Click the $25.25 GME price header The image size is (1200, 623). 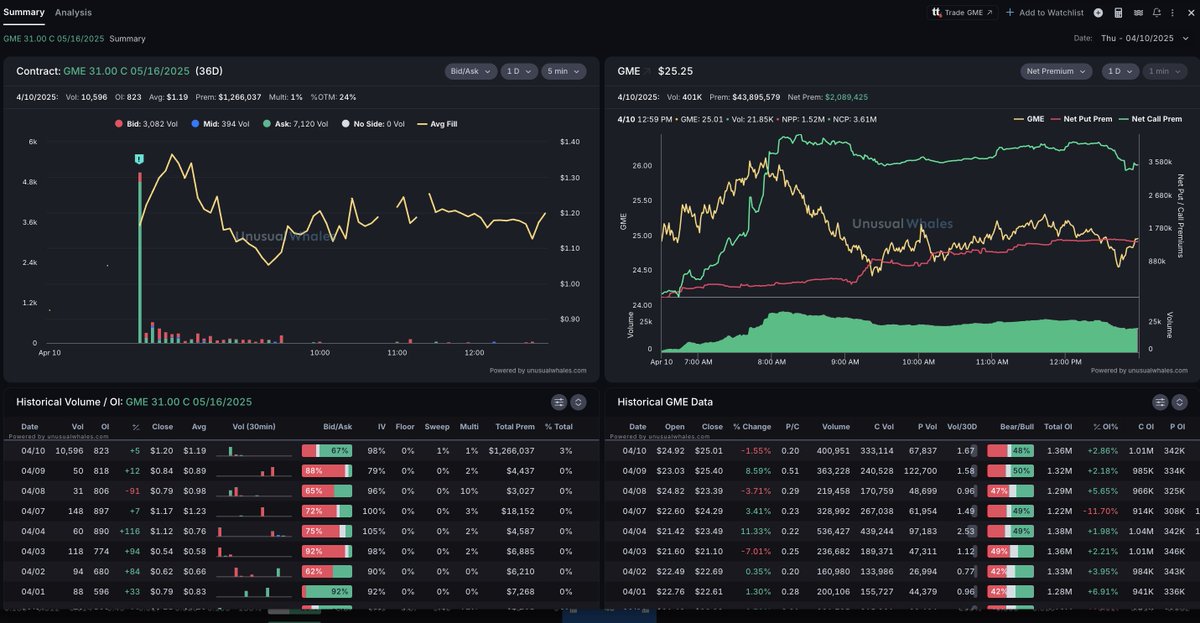point(675,71)
